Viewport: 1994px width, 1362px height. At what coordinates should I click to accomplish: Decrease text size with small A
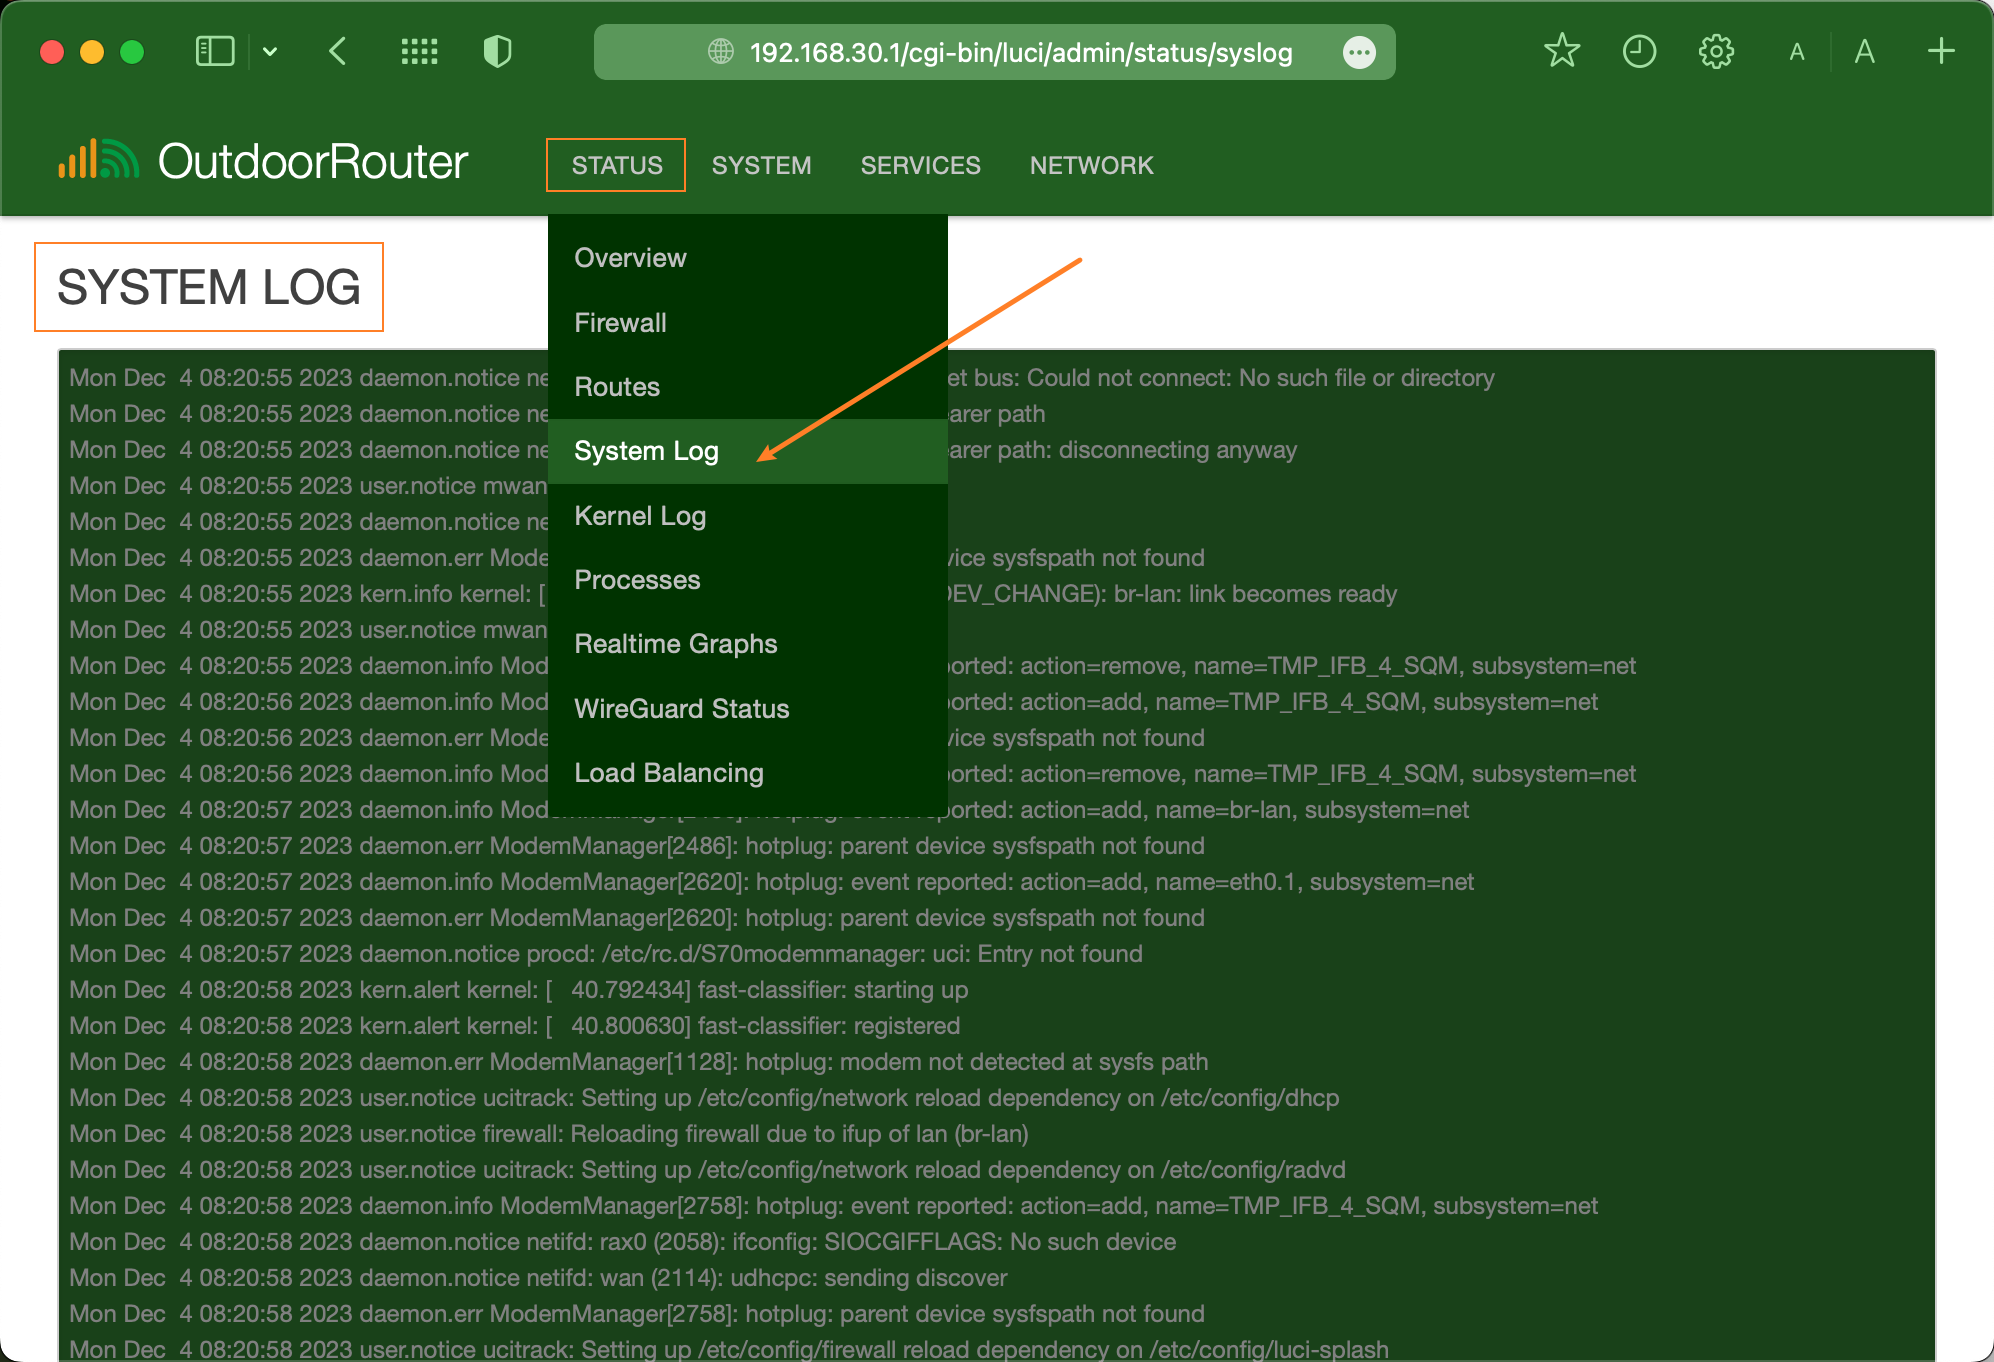pos(1797,52)
